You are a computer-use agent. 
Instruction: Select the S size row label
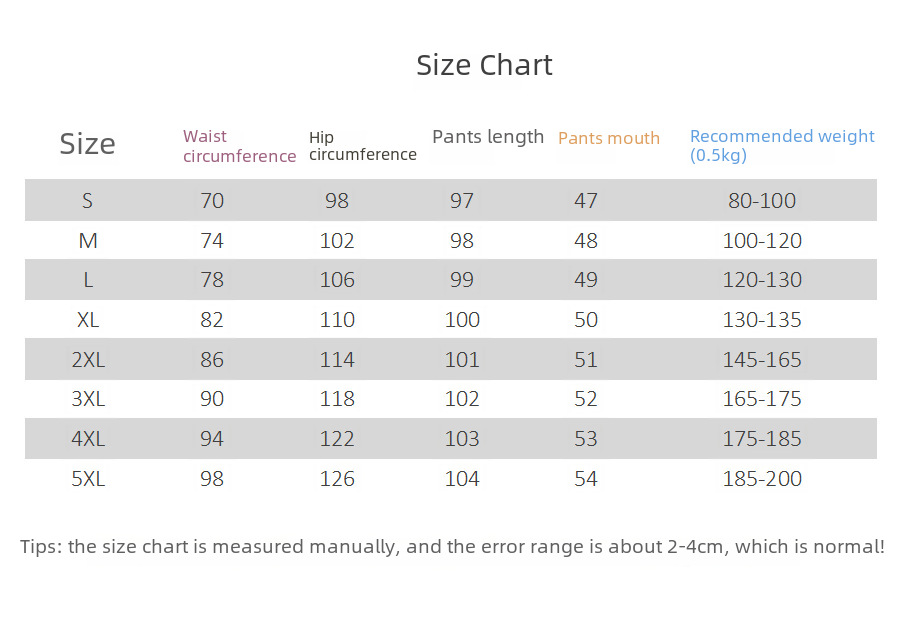(x=87, y=201)
